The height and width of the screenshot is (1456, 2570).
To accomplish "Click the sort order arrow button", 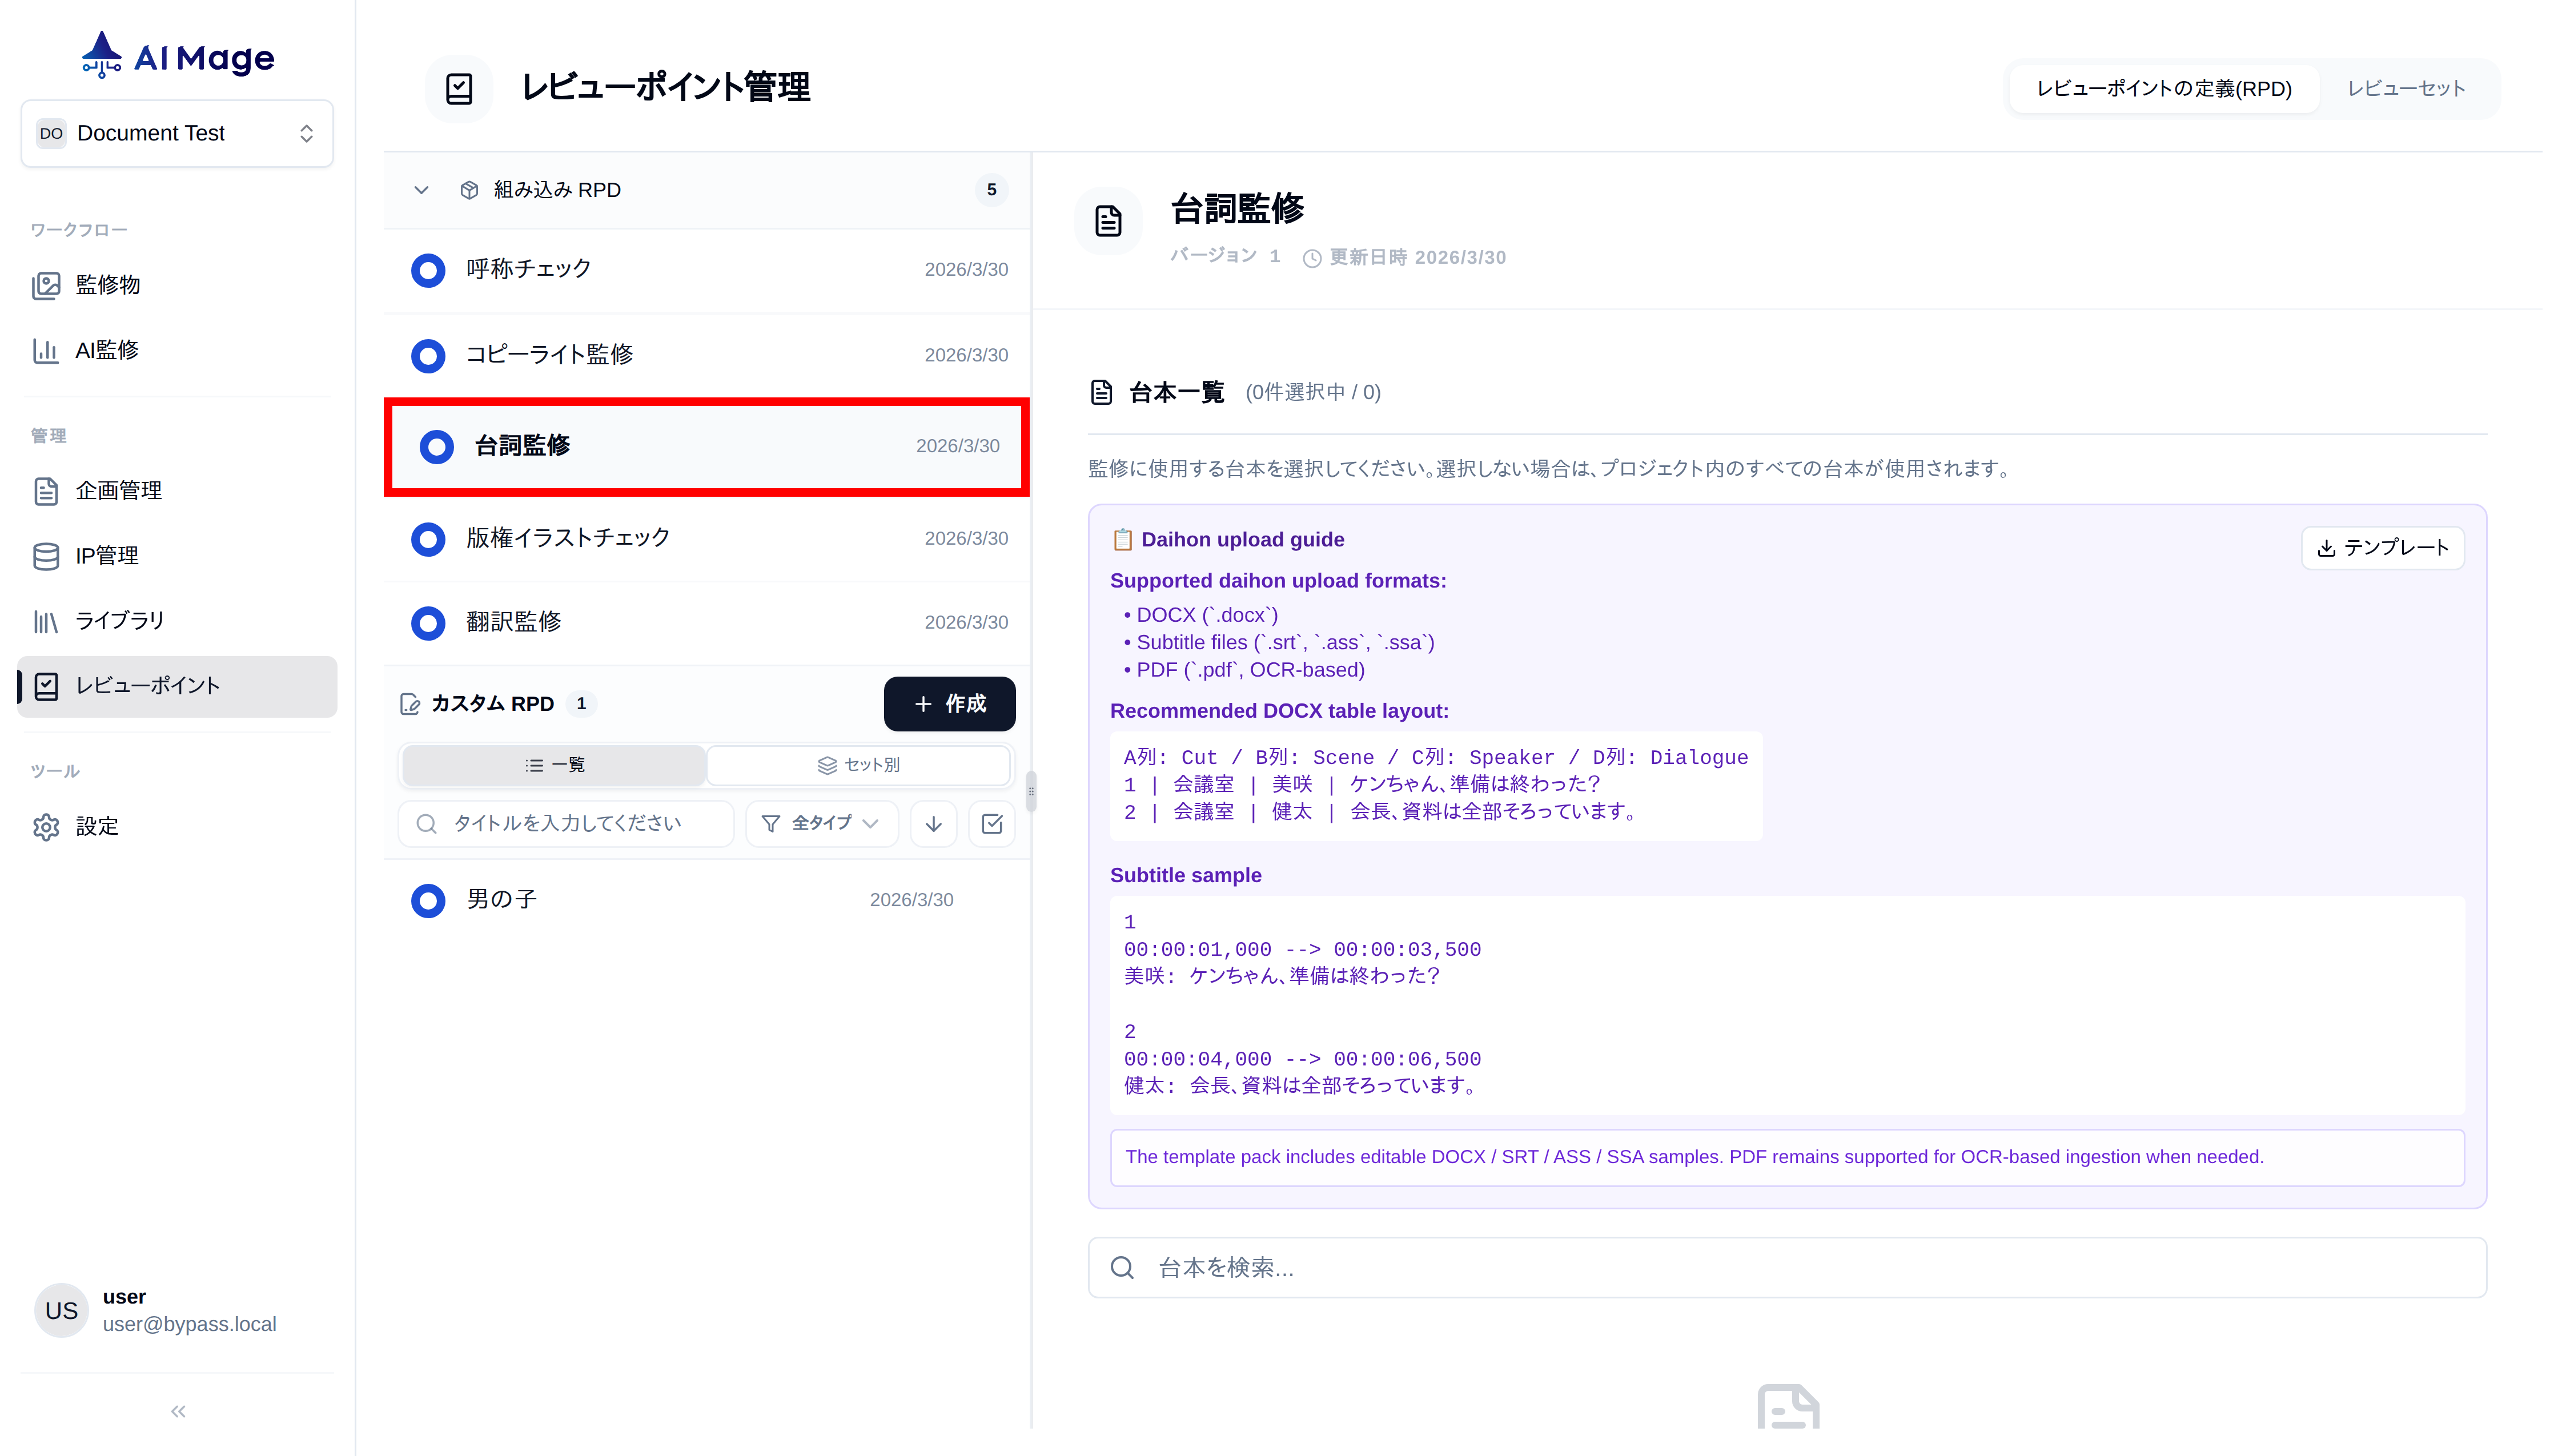I will (x=933, y=824).
